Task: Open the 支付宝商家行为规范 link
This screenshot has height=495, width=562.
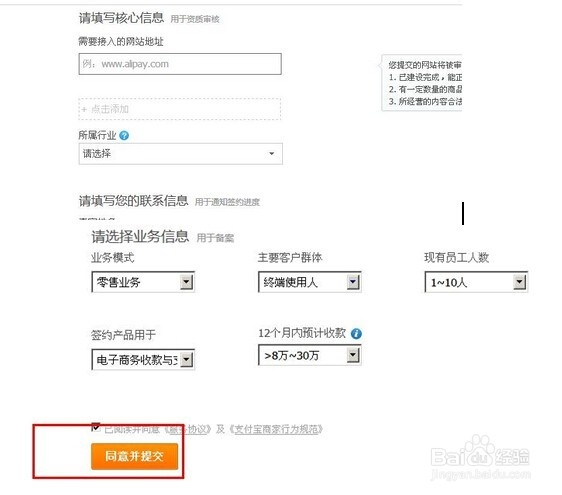Action: [x=276, y=429]
